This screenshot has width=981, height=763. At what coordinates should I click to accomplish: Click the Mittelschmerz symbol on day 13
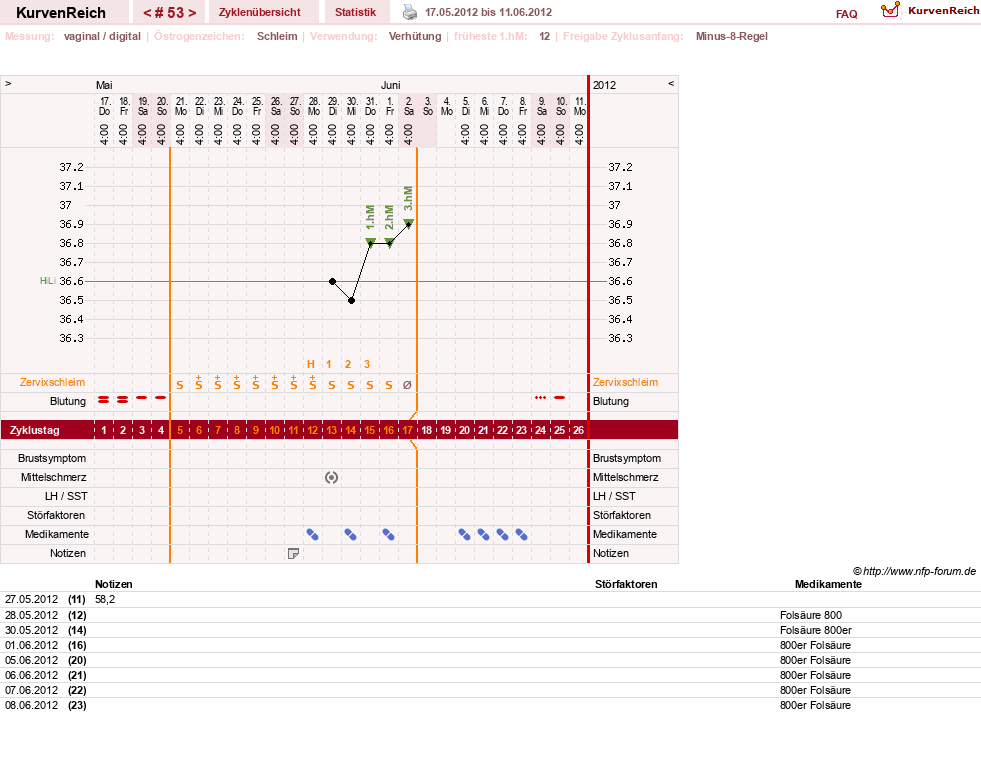pyautogui.click(x=332, y=478)
